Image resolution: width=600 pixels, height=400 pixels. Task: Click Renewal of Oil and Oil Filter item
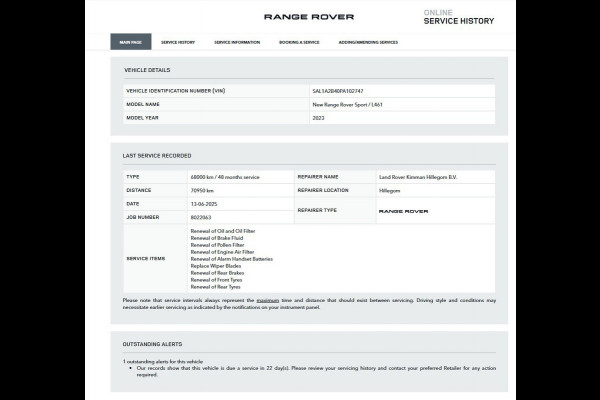(223, 231)
